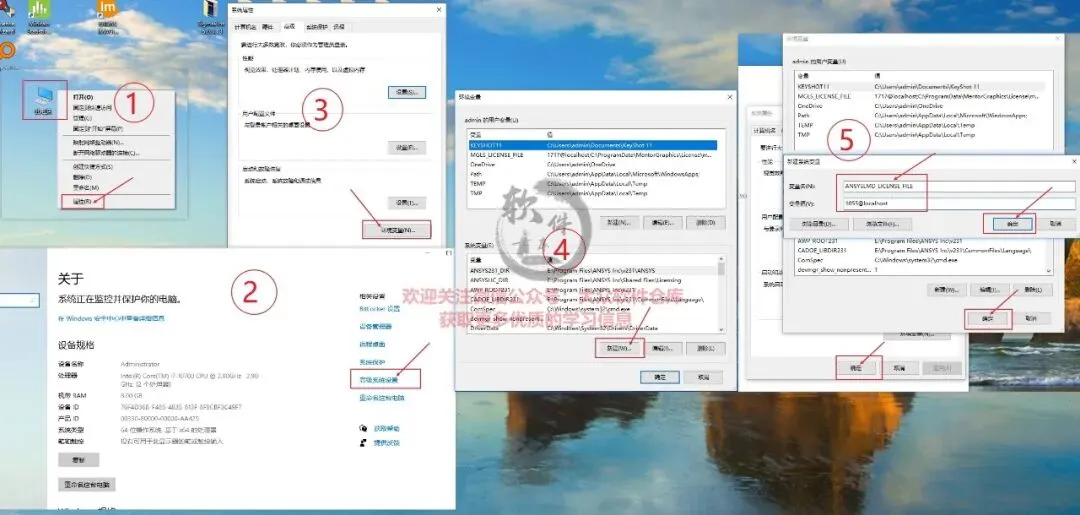Open user profiles 设置(E)... button

406,147
